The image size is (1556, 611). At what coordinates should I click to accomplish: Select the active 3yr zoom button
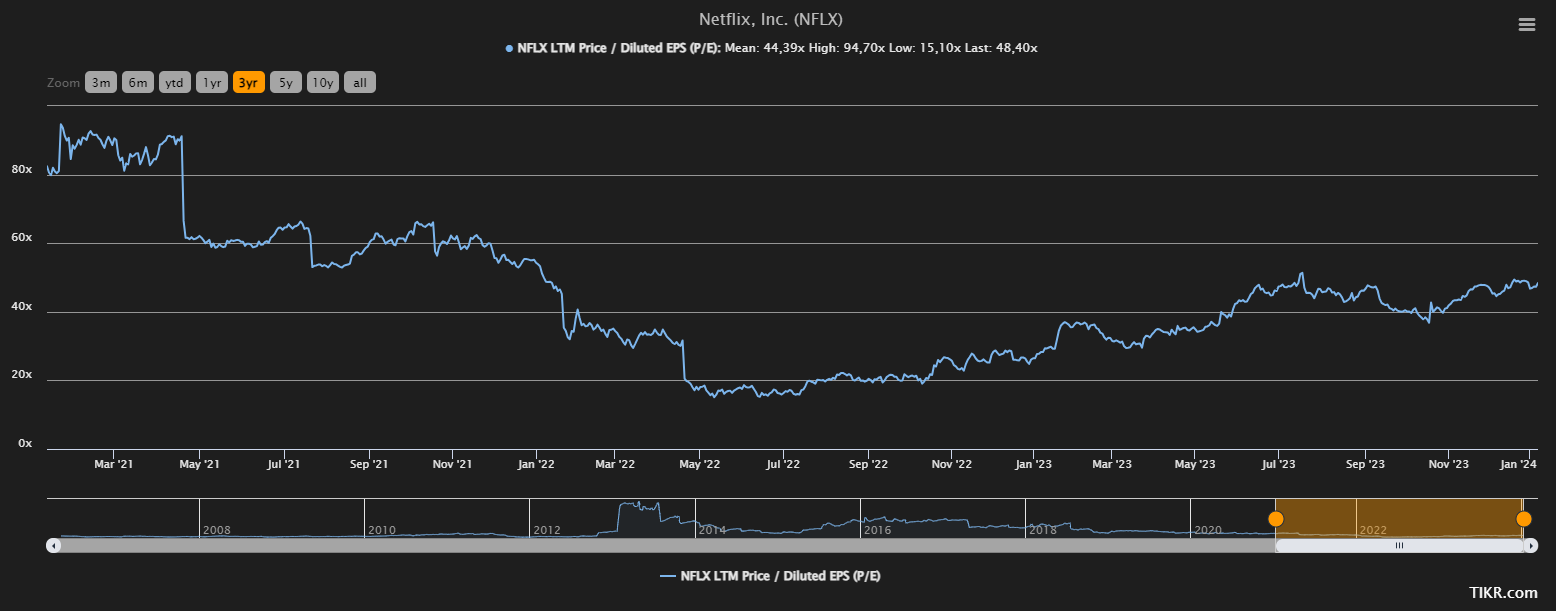click(x=249, y=83)
